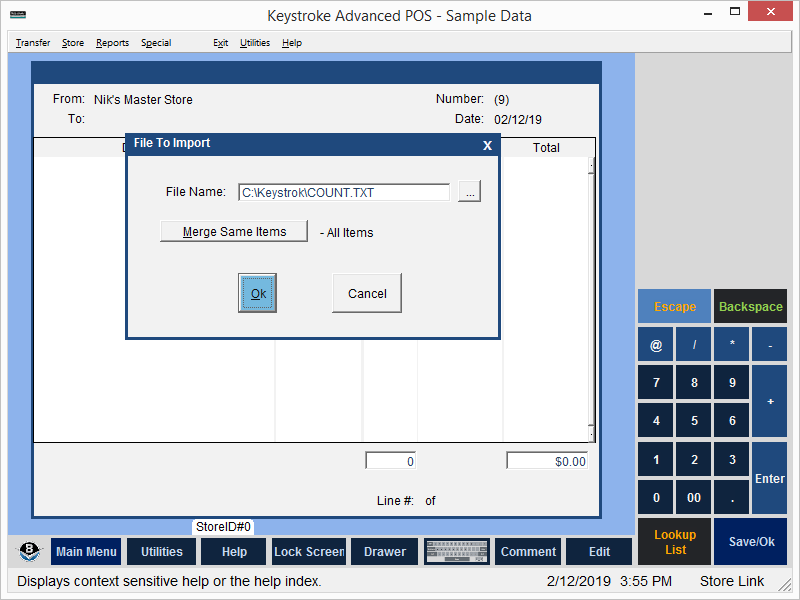The height and width of the screenshot is (600, 800).
Task: Tap the asterisk key on keypad
Action: 732,345
